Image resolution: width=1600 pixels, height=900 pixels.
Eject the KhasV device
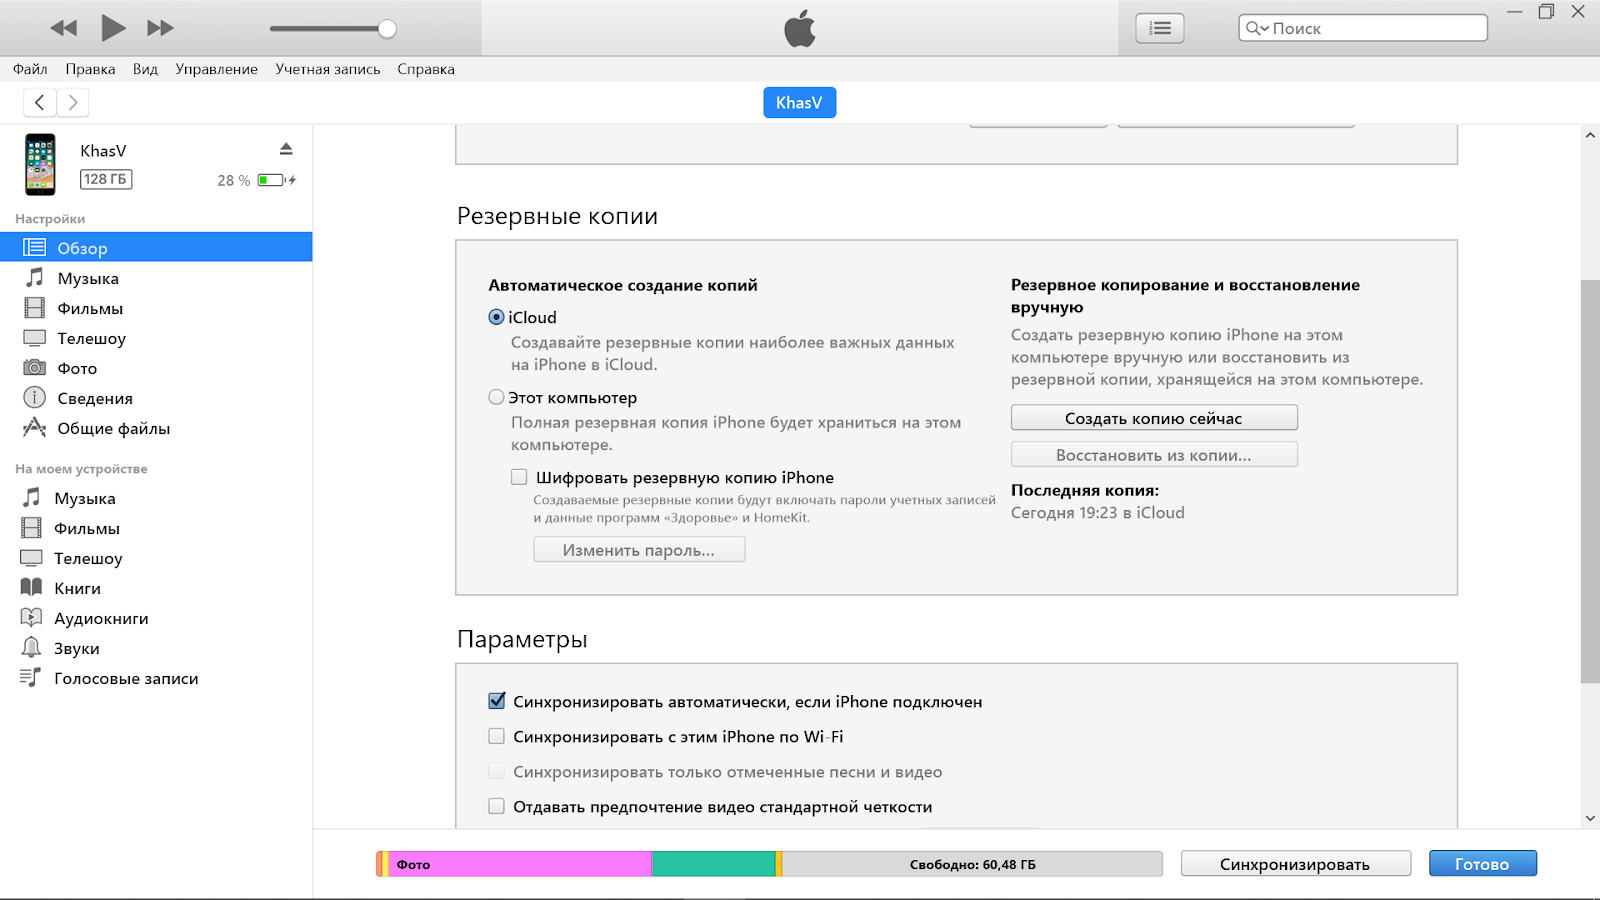click(x=286, y=149)
